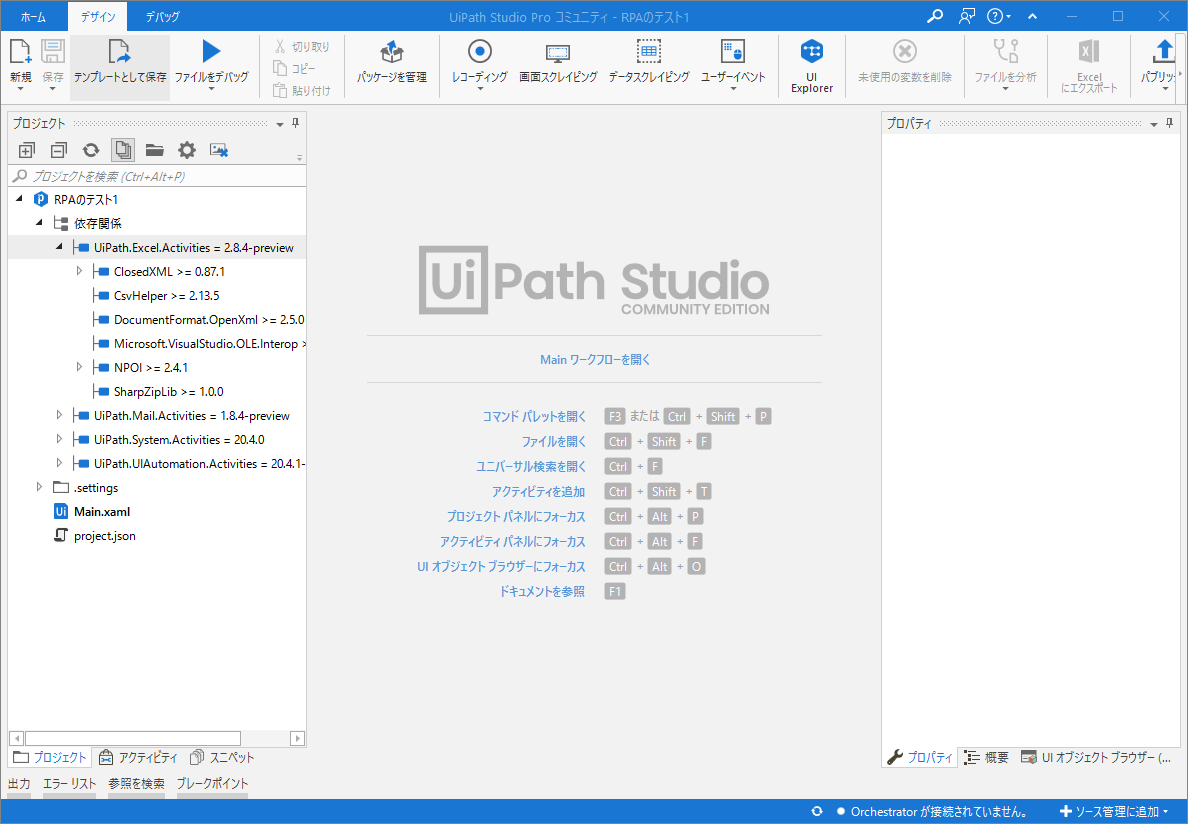Switch to the デバッグ ribbon tab
The width and height of the screenshot is (1188, 824).
(x=162, y=17)
